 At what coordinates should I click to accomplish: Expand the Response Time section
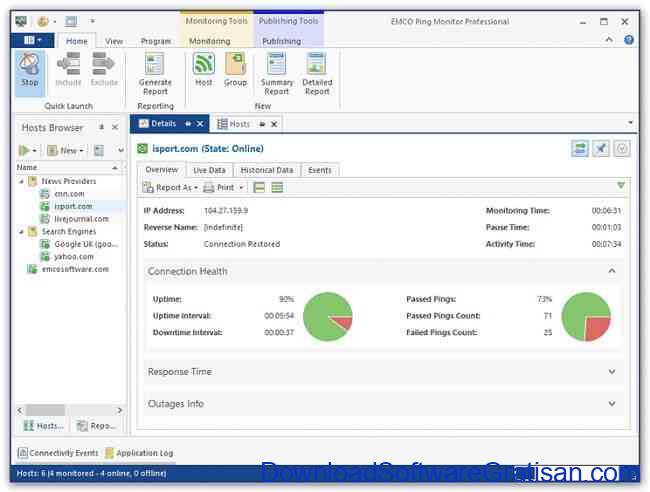[x=612, y=372]
